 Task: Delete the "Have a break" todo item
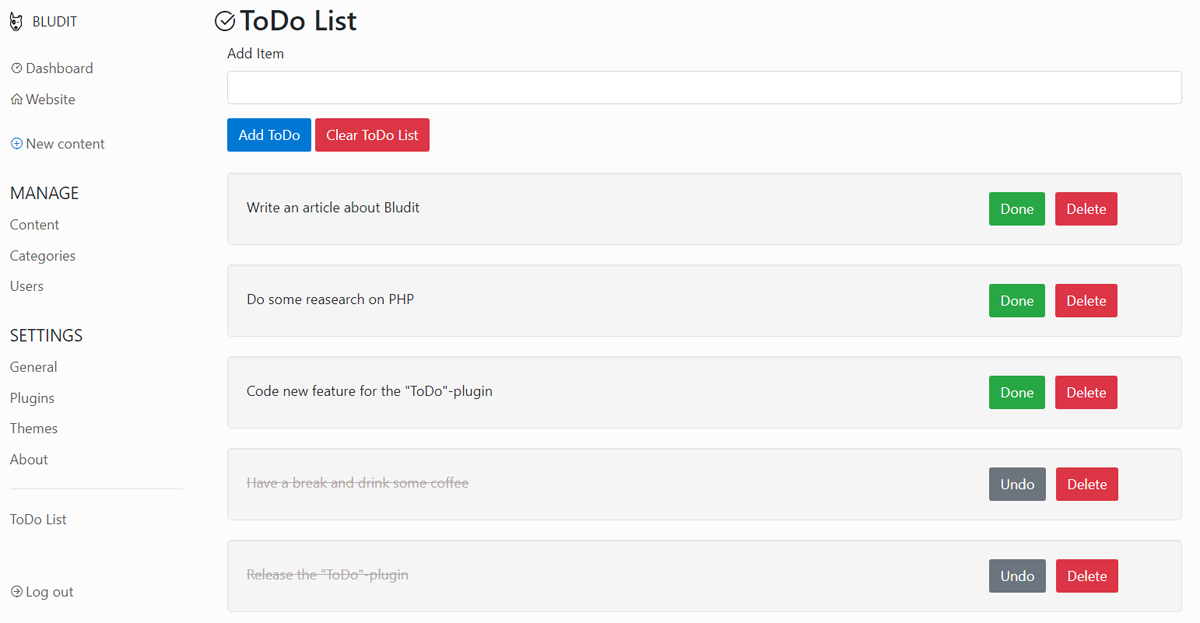1086,484
